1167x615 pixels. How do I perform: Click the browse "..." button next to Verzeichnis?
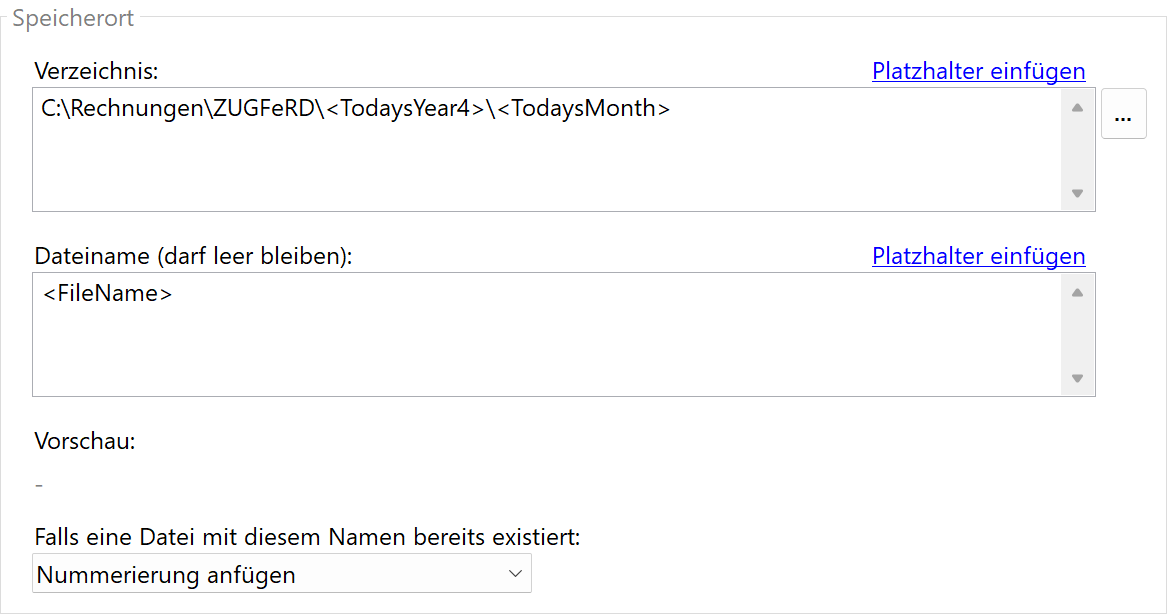(1123, 114)
